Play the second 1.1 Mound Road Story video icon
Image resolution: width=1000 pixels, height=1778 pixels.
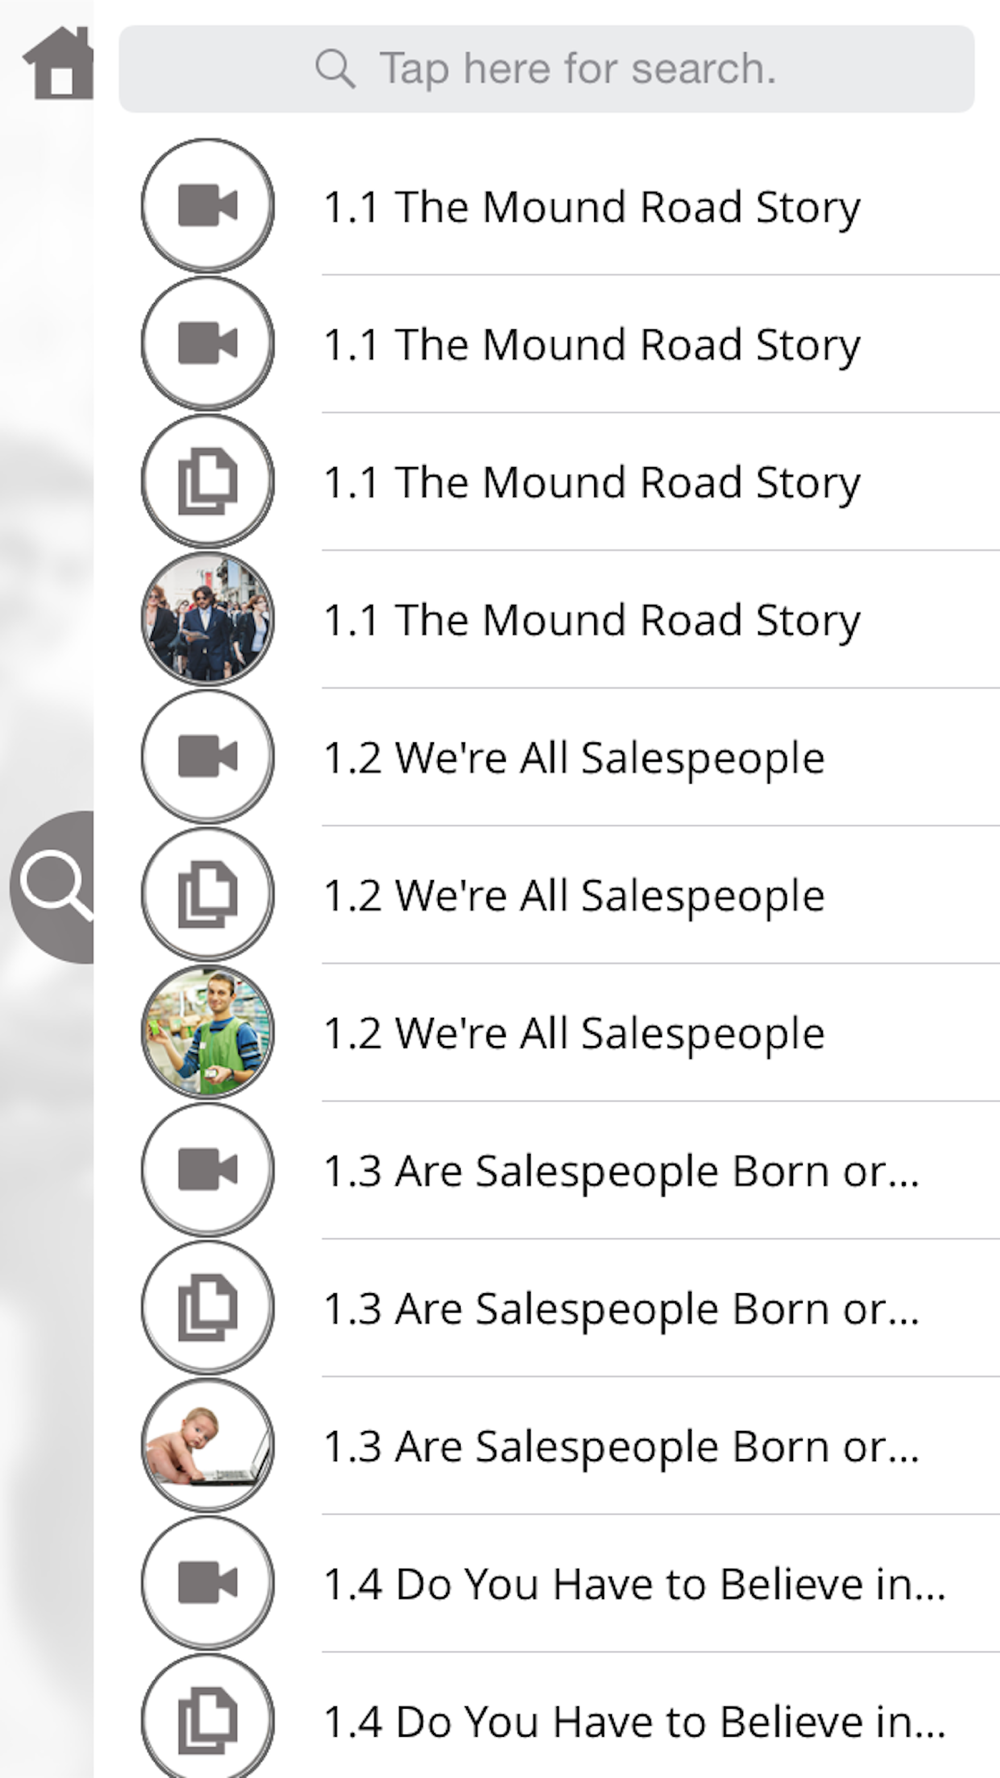207,343
